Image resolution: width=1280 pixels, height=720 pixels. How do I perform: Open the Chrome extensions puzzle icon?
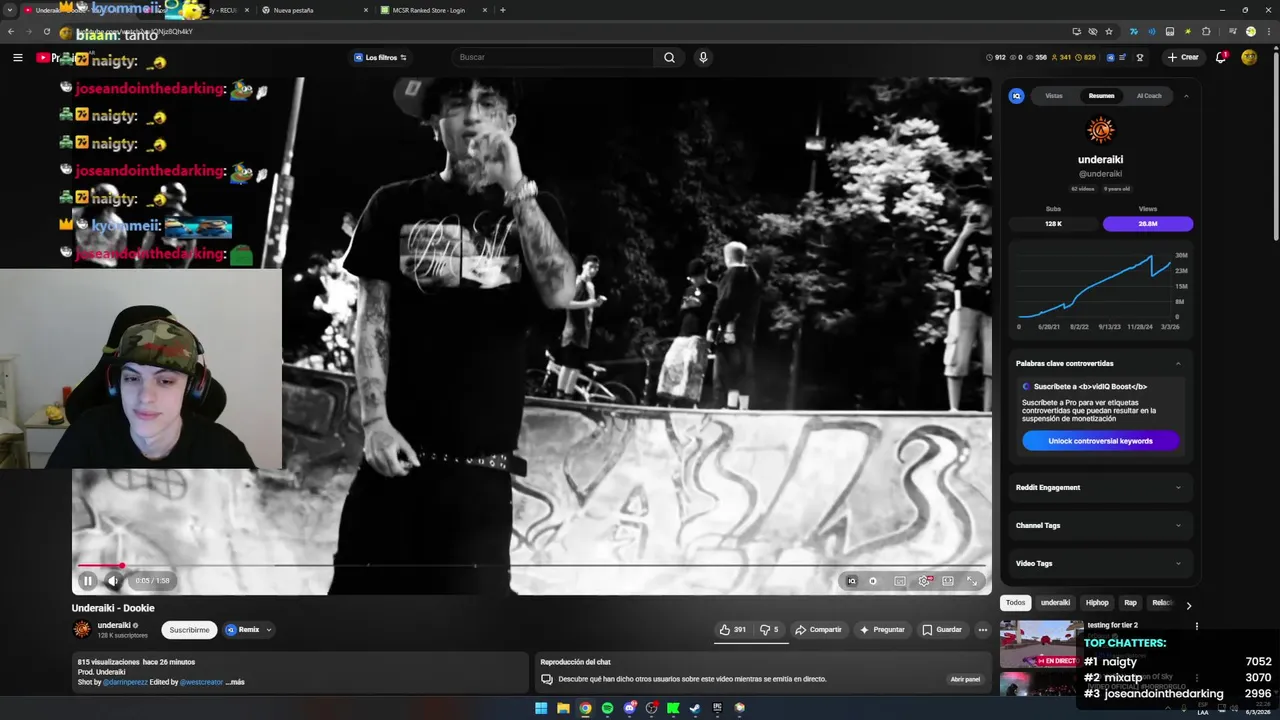(x=1206, y=31)
